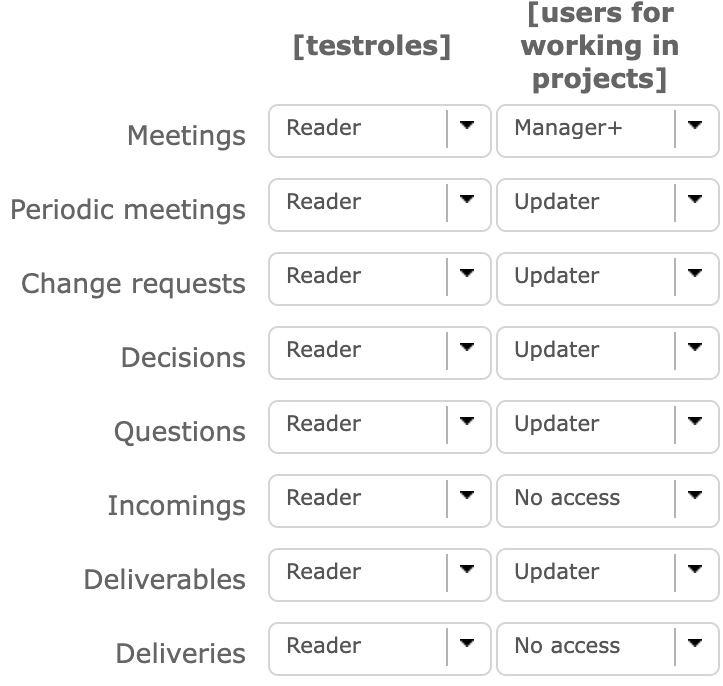Open Incomings testroles Reader dropdown

[379, 500]
